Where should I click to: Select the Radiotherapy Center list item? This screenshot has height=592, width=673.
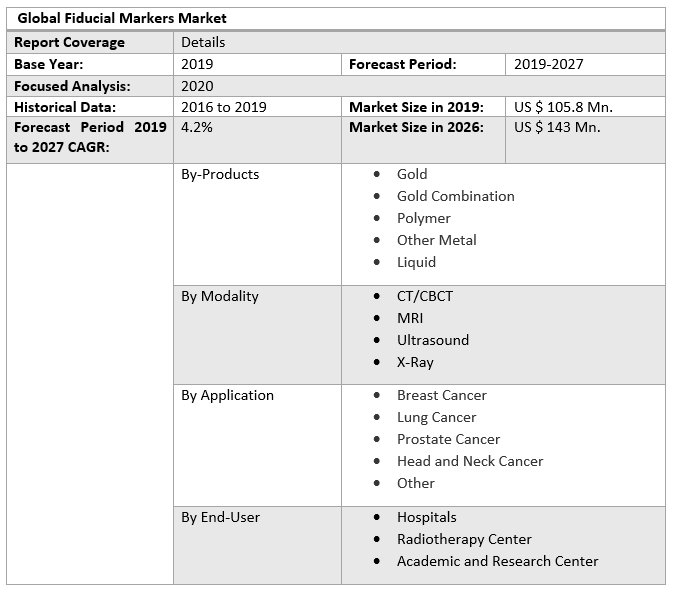pyautogui.click(x=464, y=539)
